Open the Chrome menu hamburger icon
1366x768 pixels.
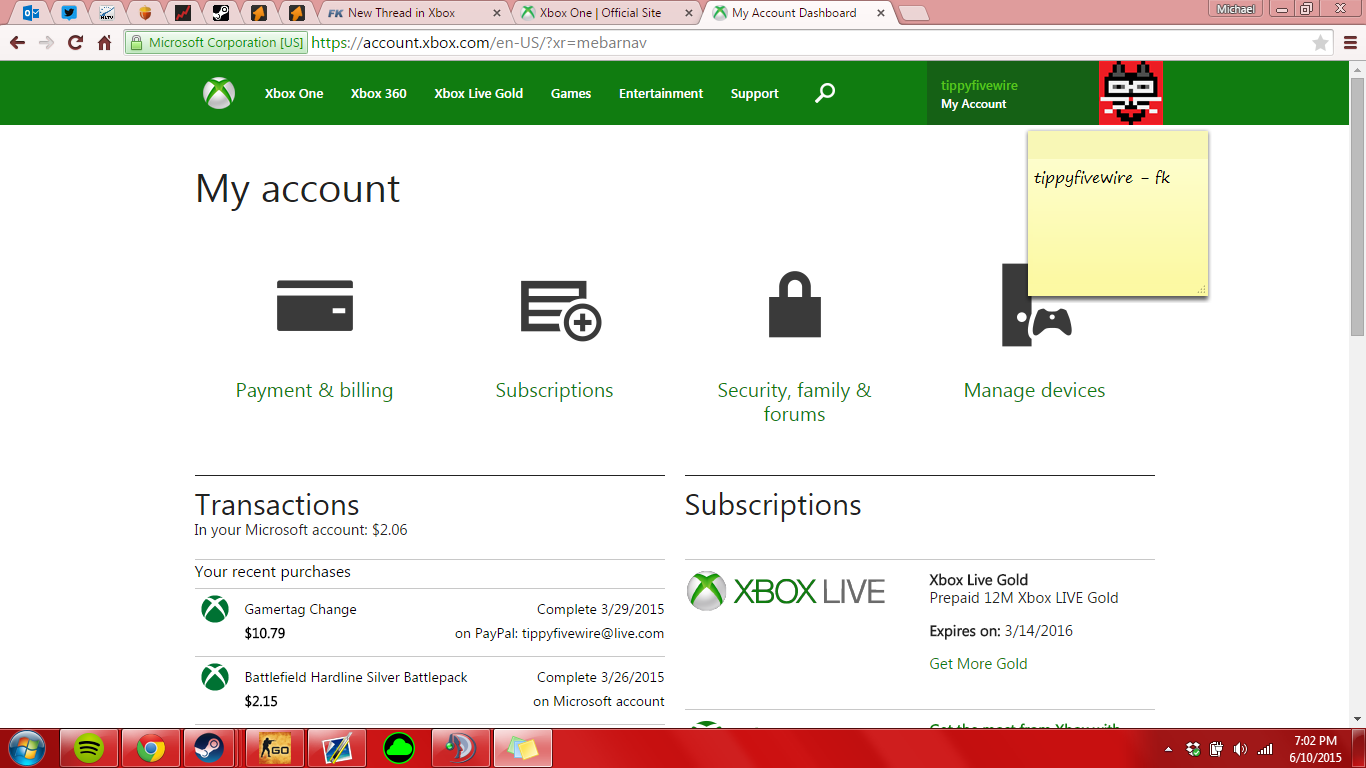coord(1350,43)
